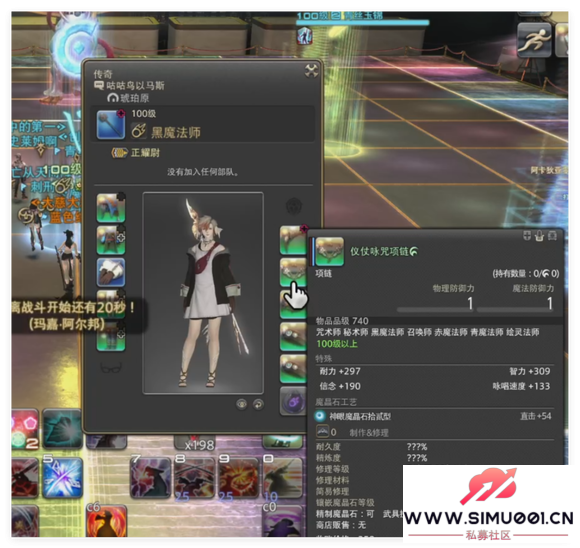Activate hotbar skill in slot 9
580x548 pixels.
(x=239, y=477)
